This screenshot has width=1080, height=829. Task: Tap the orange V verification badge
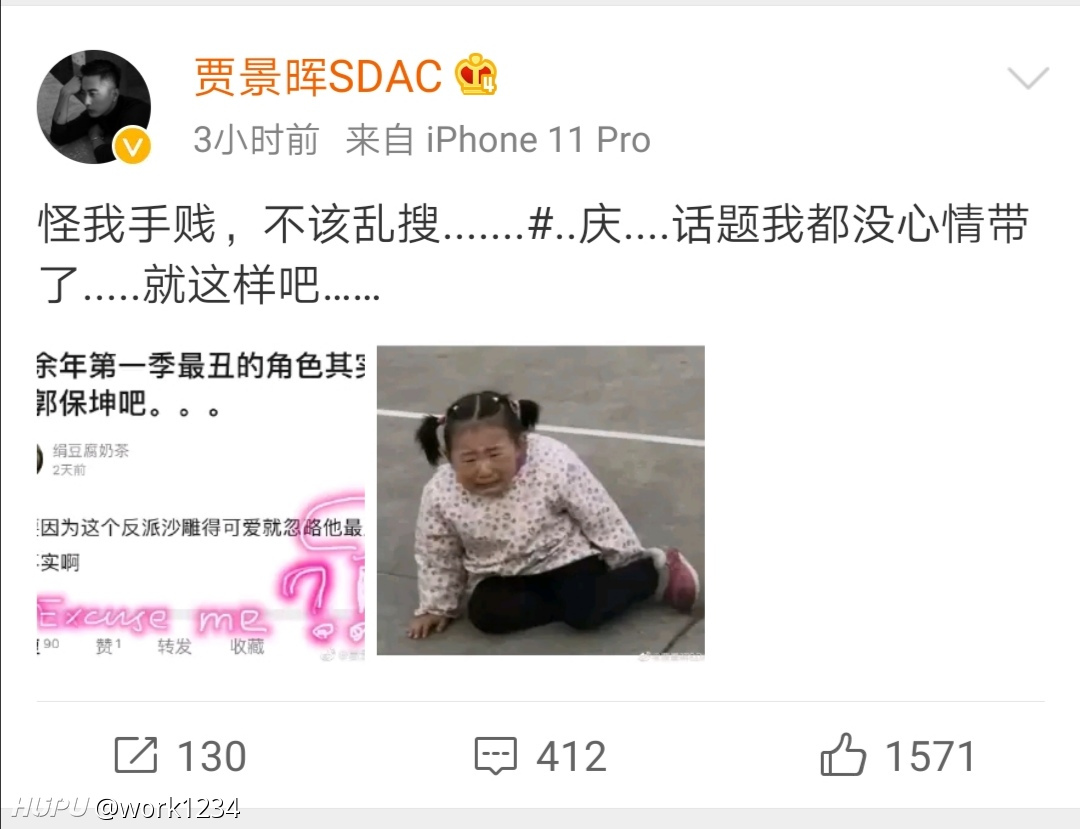132,145
